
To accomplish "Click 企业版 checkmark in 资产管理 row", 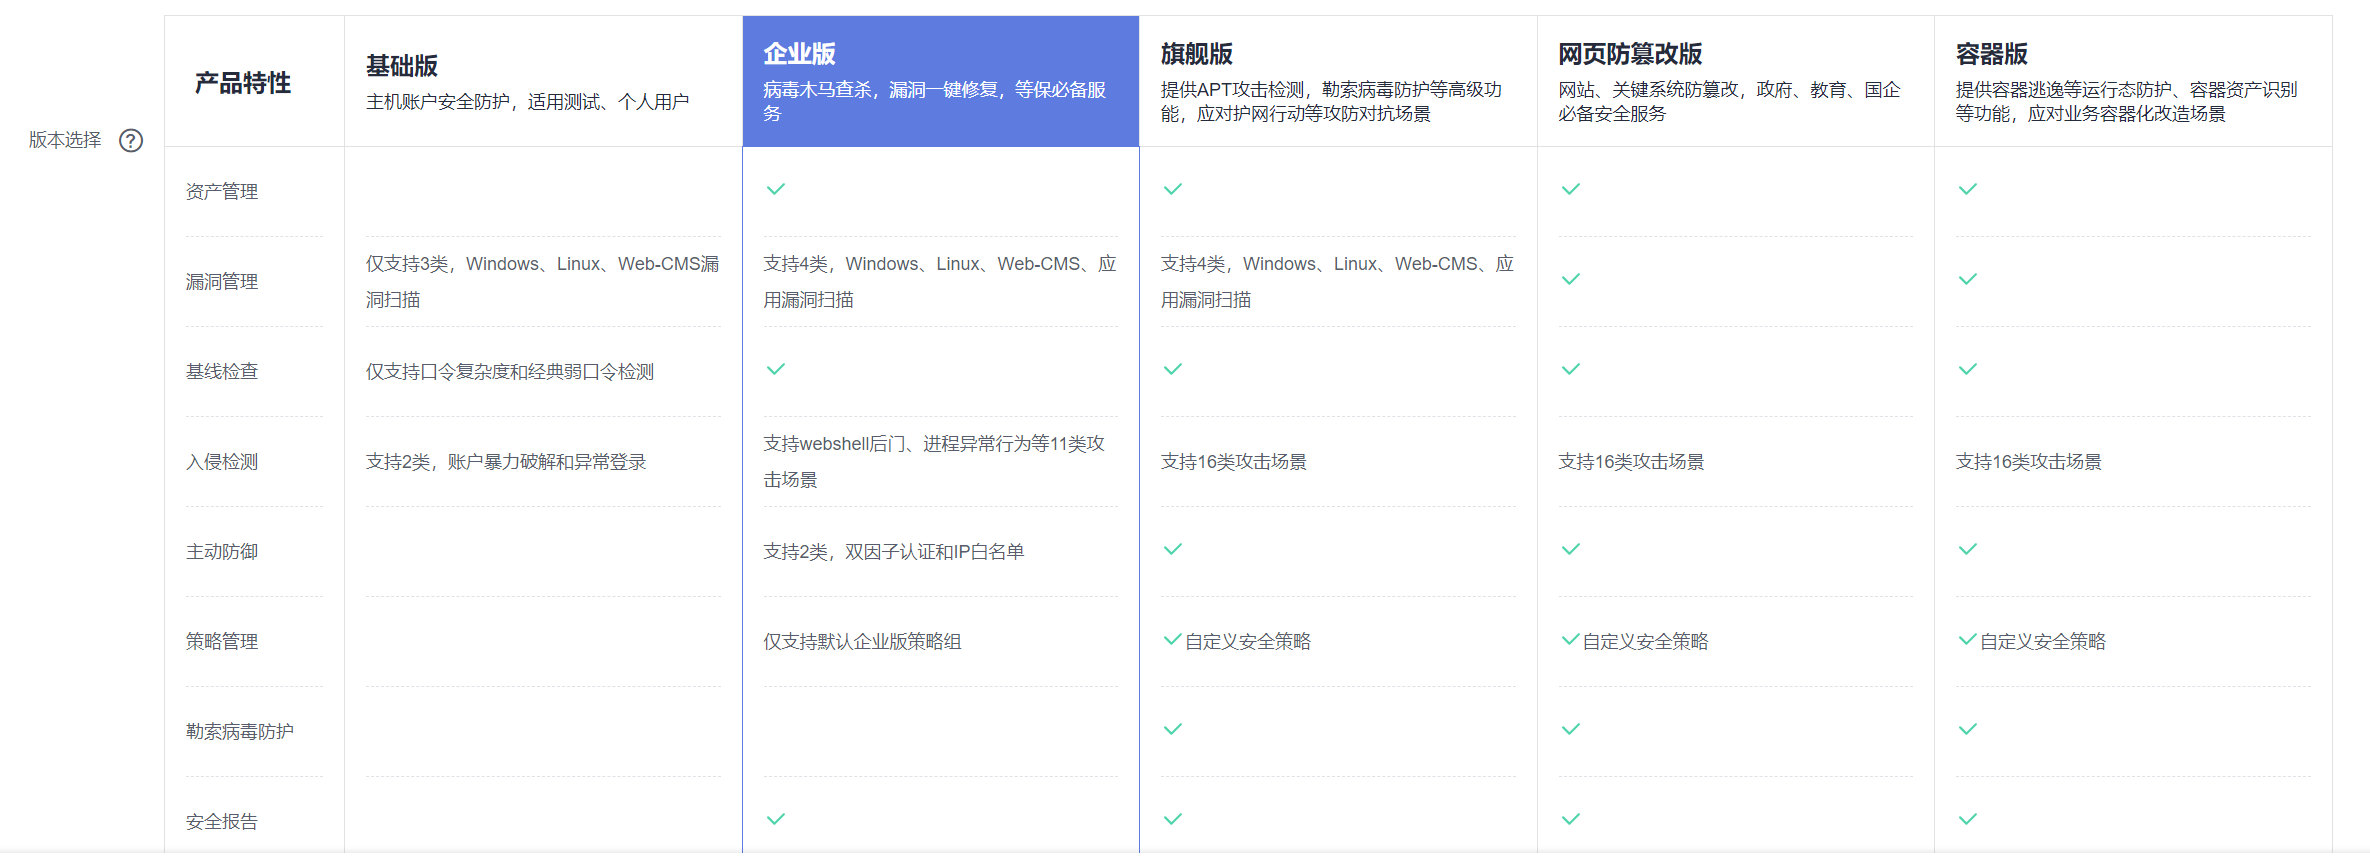I will [x=776, y=189].
